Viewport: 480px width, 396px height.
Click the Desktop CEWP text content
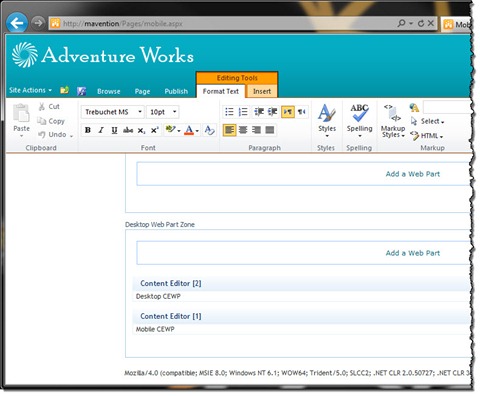[158, 296]
